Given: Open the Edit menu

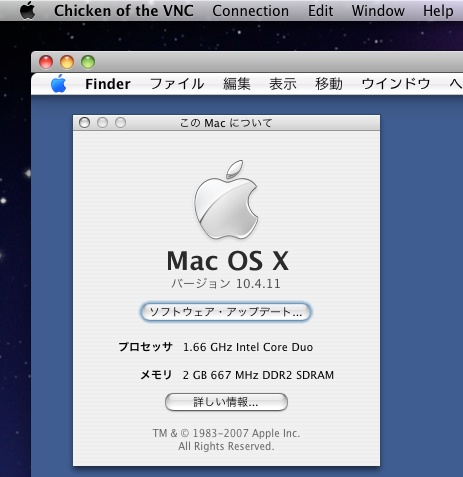Looking at the screenshot, I should (320, 11).
